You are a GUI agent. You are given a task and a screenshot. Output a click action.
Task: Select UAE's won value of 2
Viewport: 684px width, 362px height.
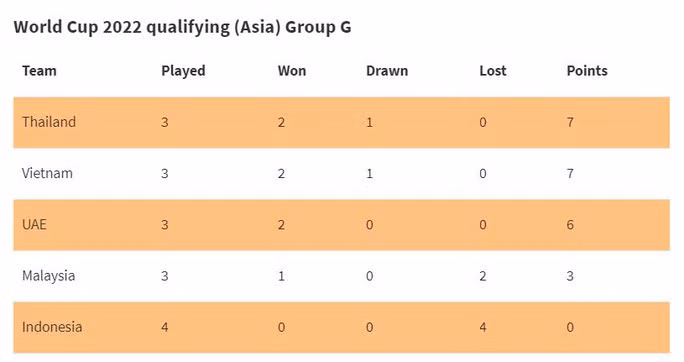click(x=281, y=225)
